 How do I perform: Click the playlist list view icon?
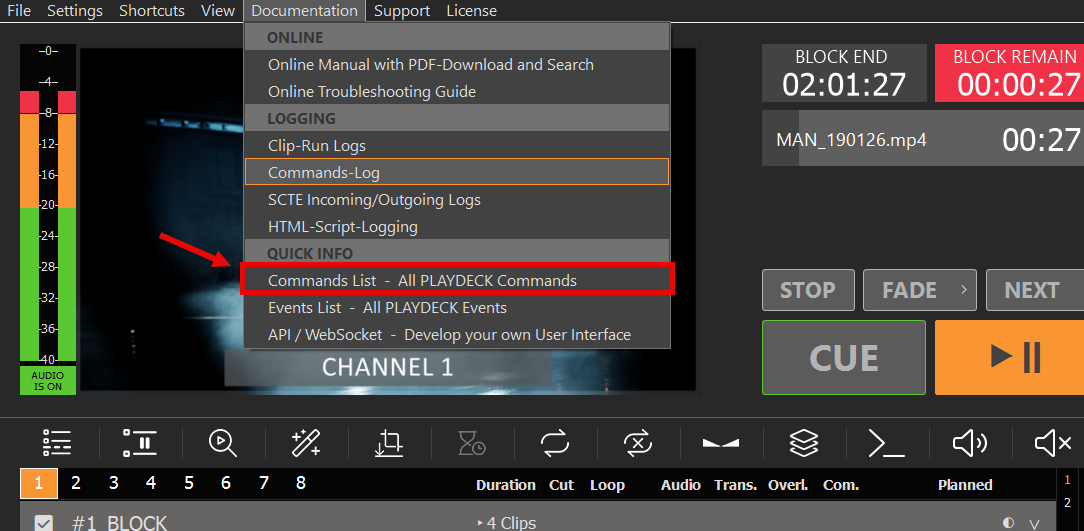57,442
